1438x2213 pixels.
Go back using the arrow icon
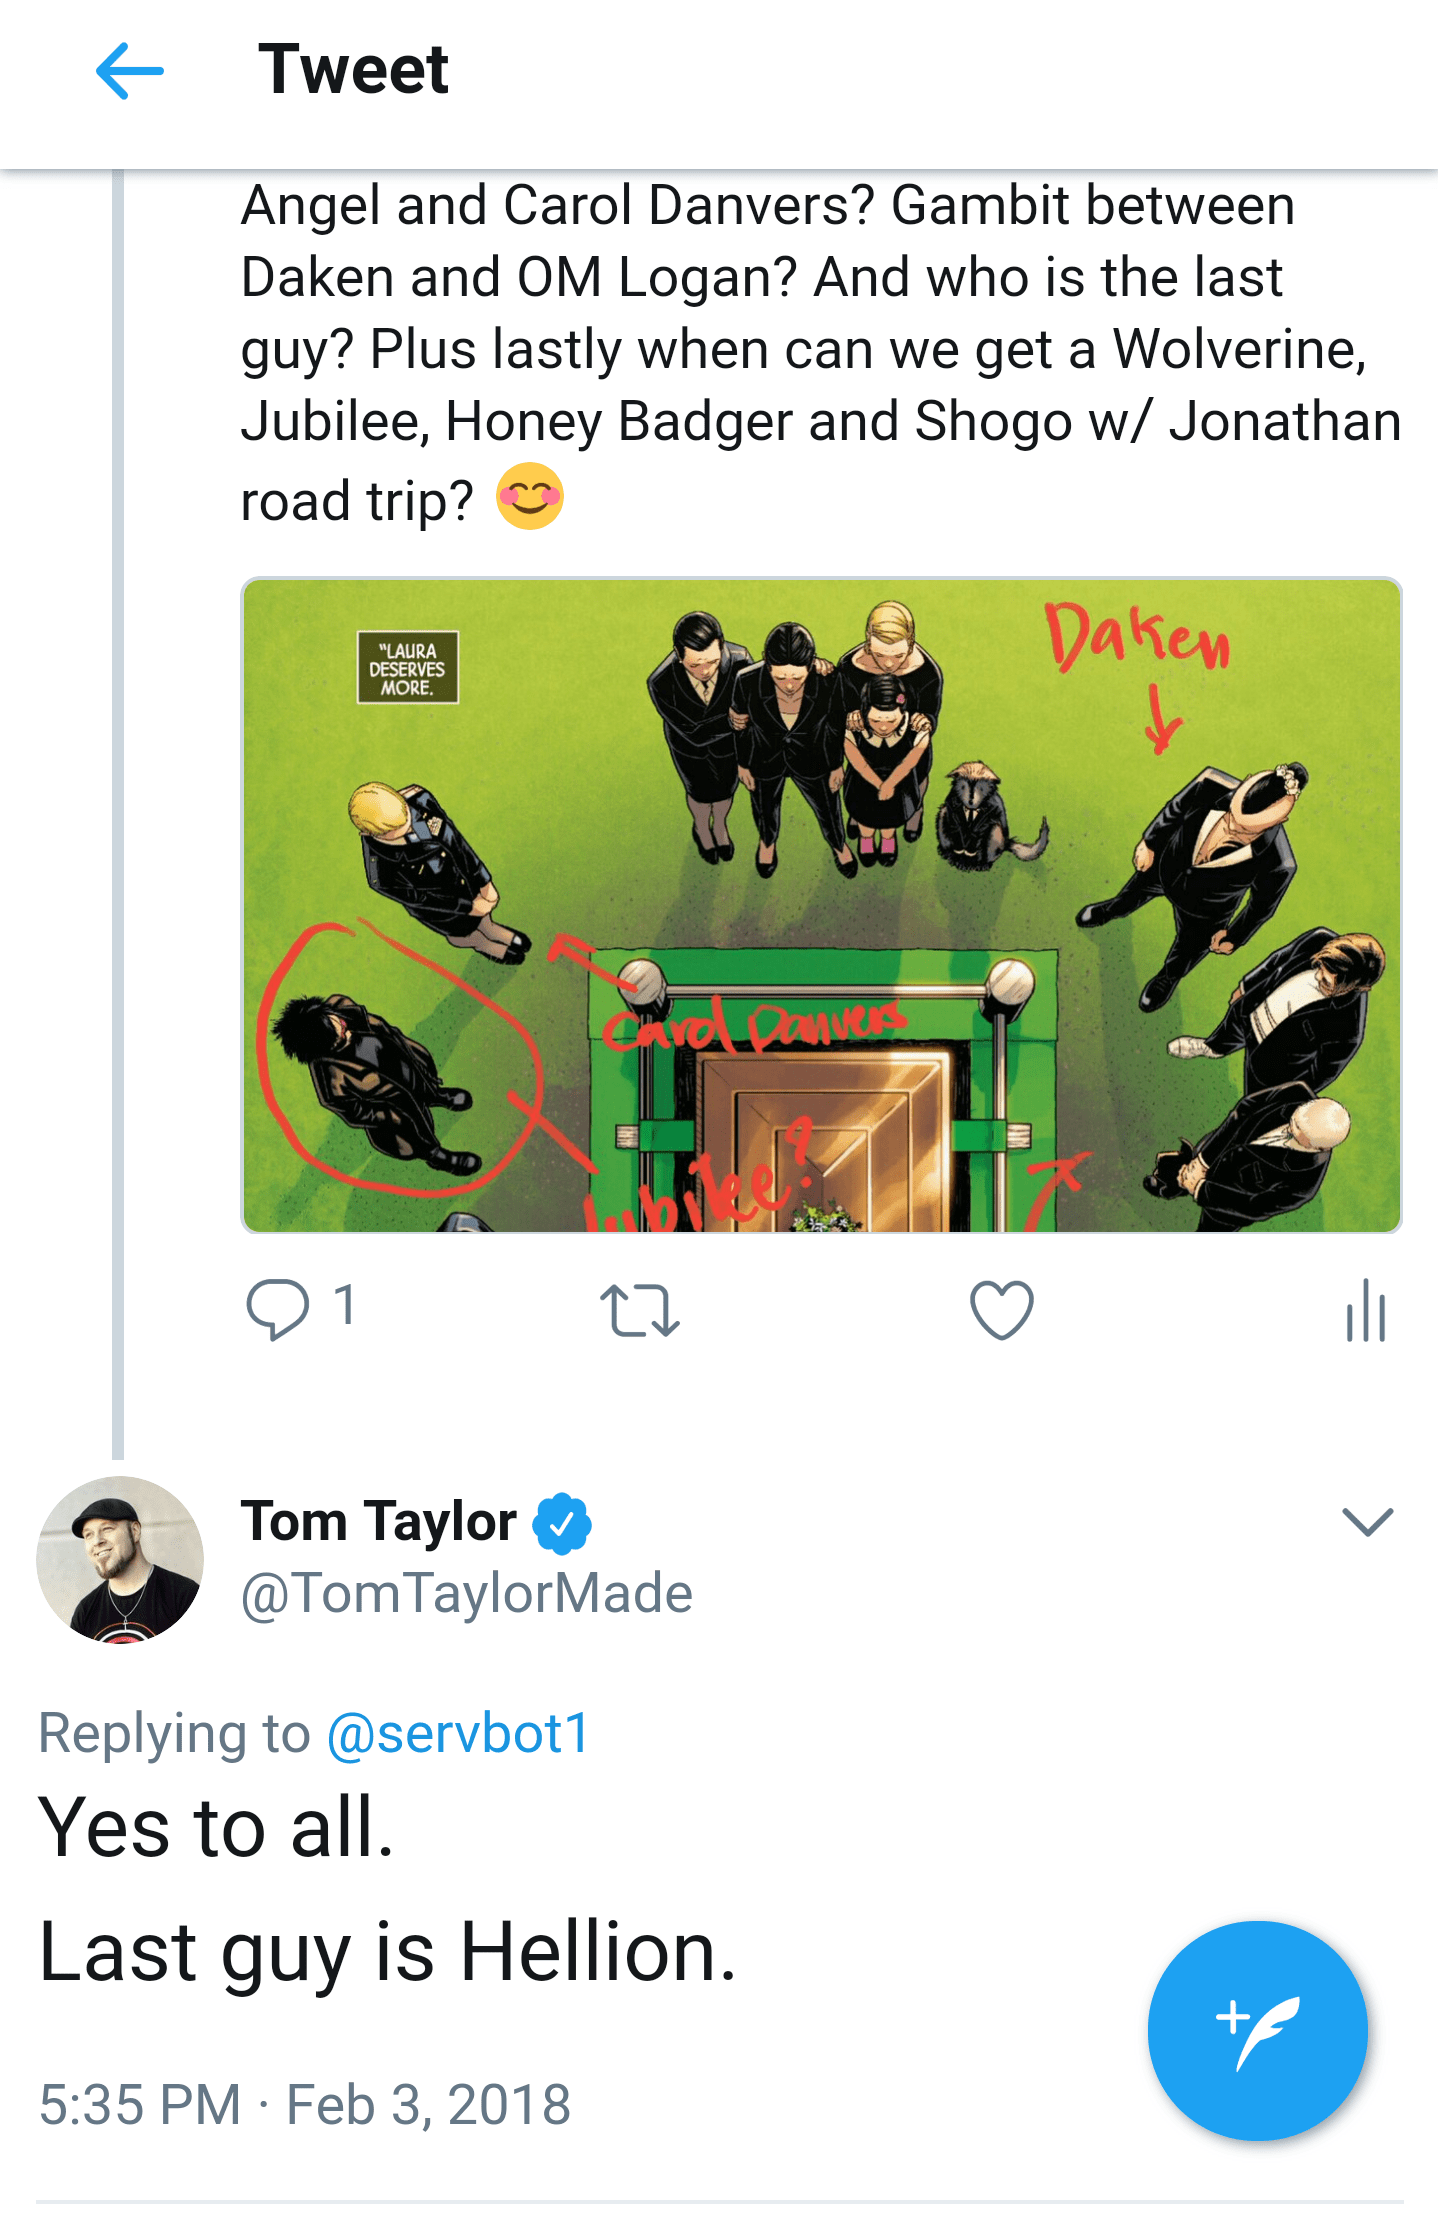click(x=130, y=71)
